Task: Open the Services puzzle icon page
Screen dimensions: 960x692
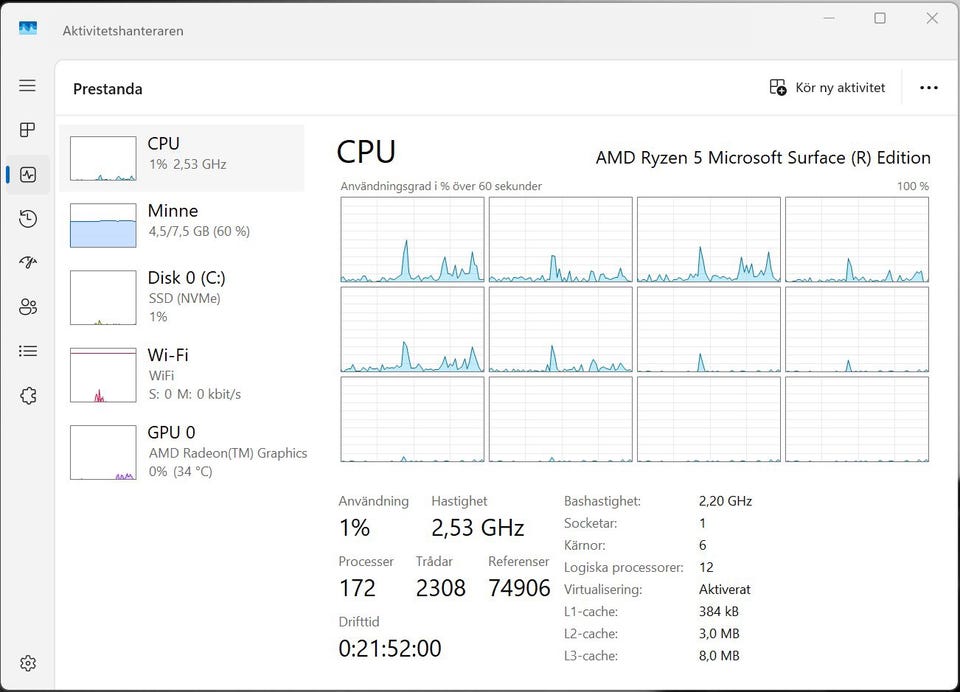Action: 28,395
